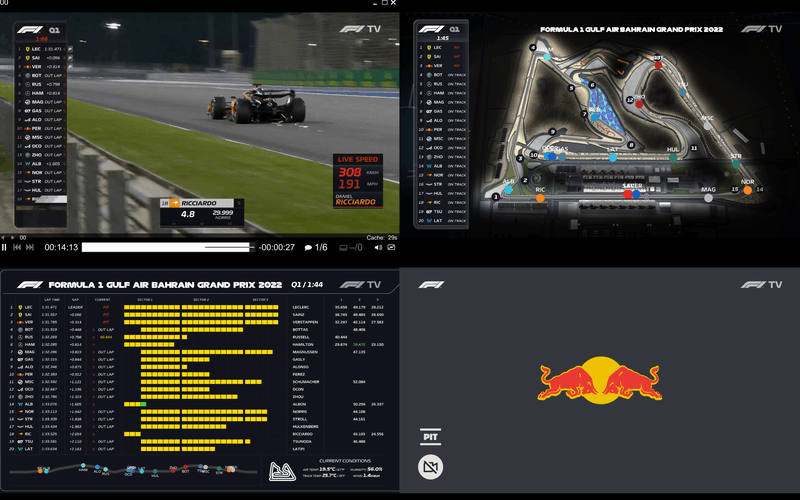Click LAT ON TRACK row in map window tower
The width and height of the screenshot is (800, 500).
[442, 220]
